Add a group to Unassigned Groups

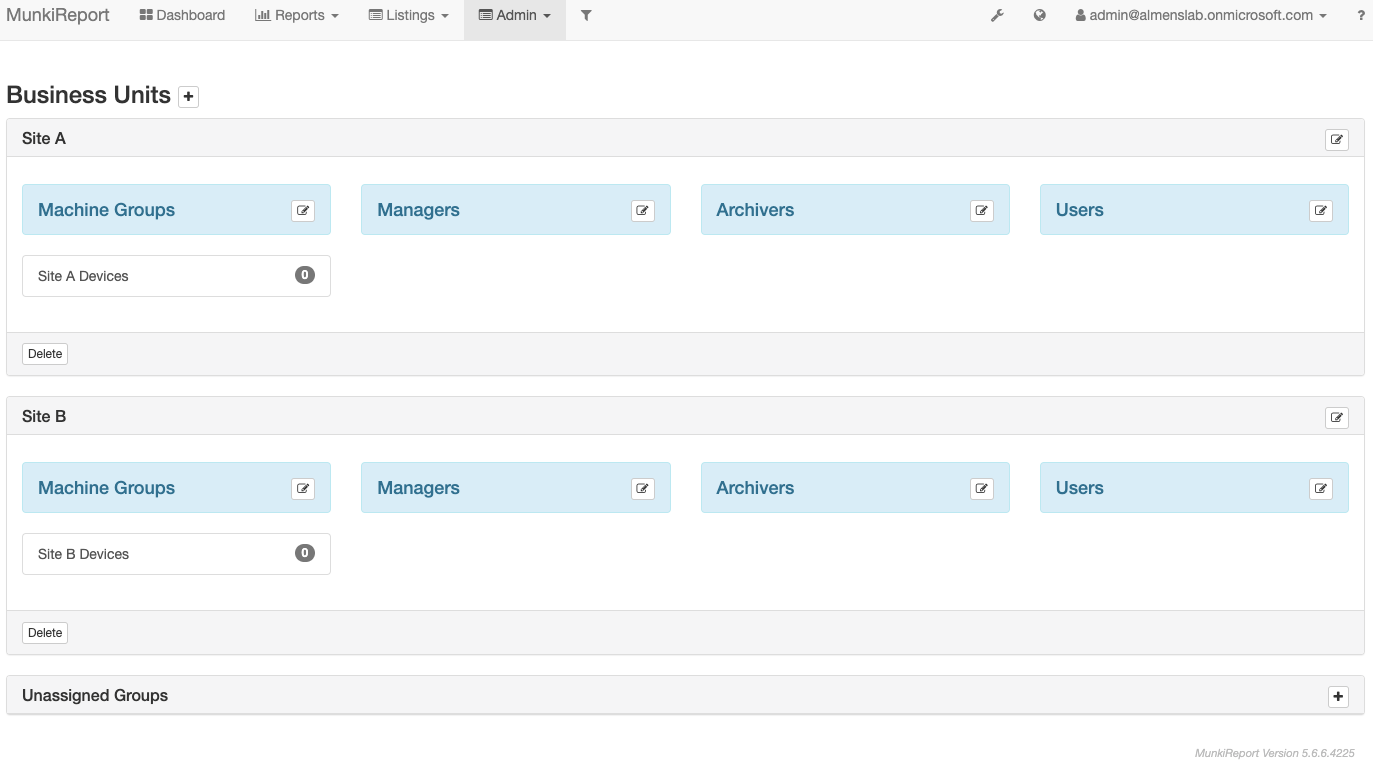pos(1338,697)
